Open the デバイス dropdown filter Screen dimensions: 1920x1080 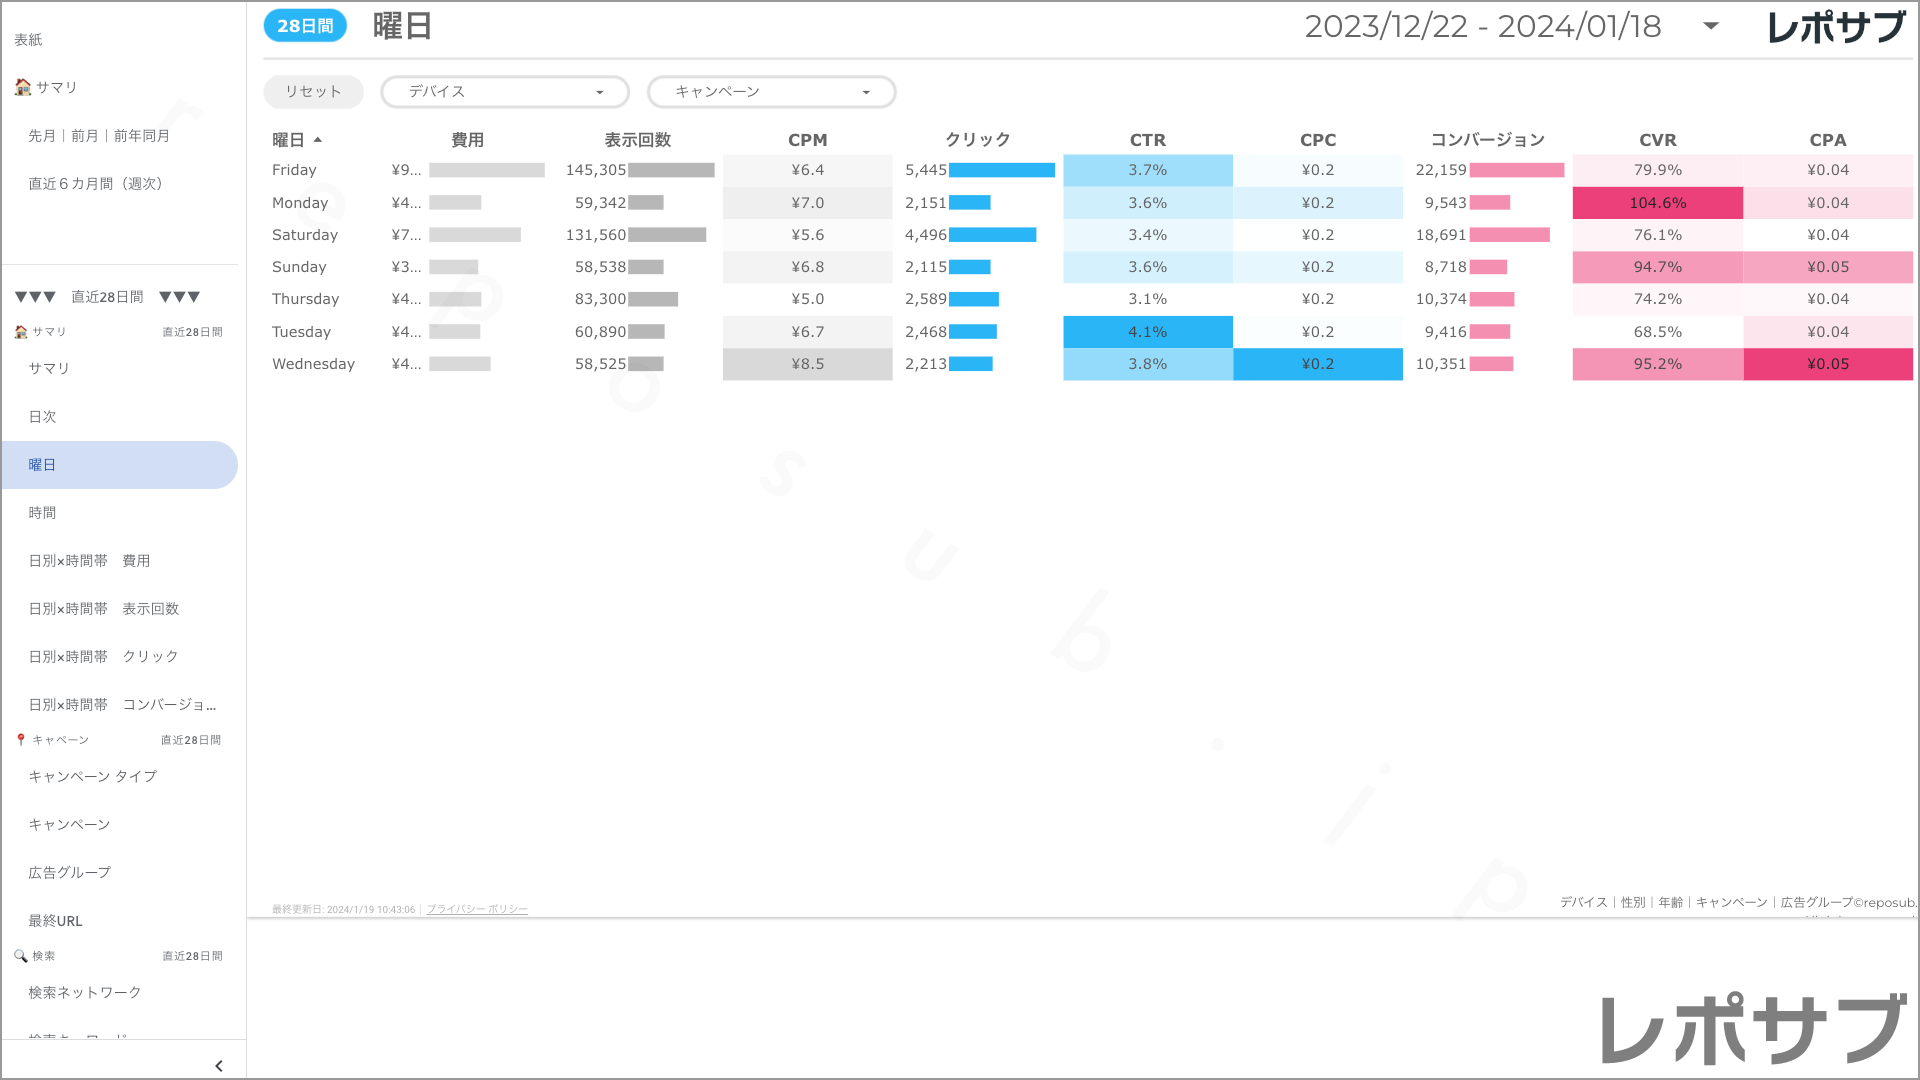[x=505, y=92]
